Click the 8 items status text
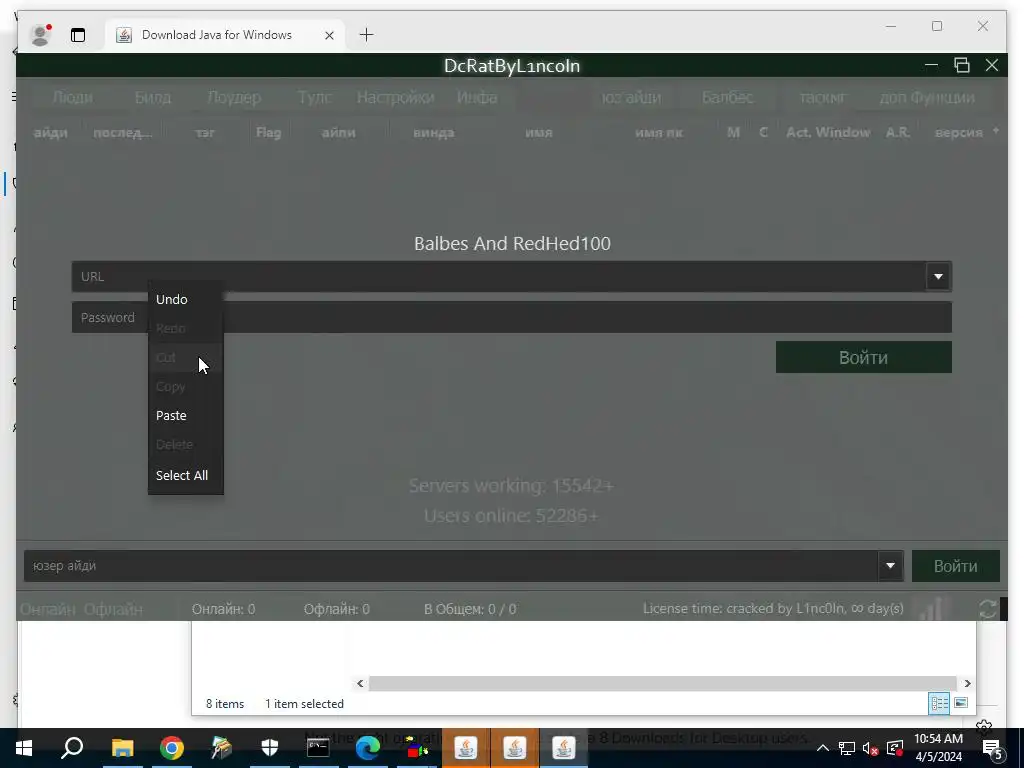Screen dimensions: 1024x768 pos(225,704)
